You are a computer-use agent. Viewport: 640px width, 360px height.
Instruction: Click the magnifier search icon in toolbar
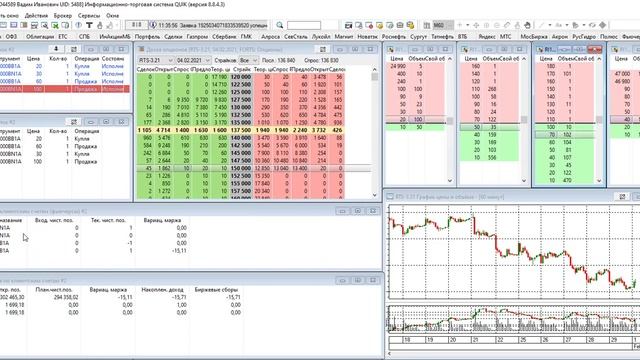tap(280, 25)
